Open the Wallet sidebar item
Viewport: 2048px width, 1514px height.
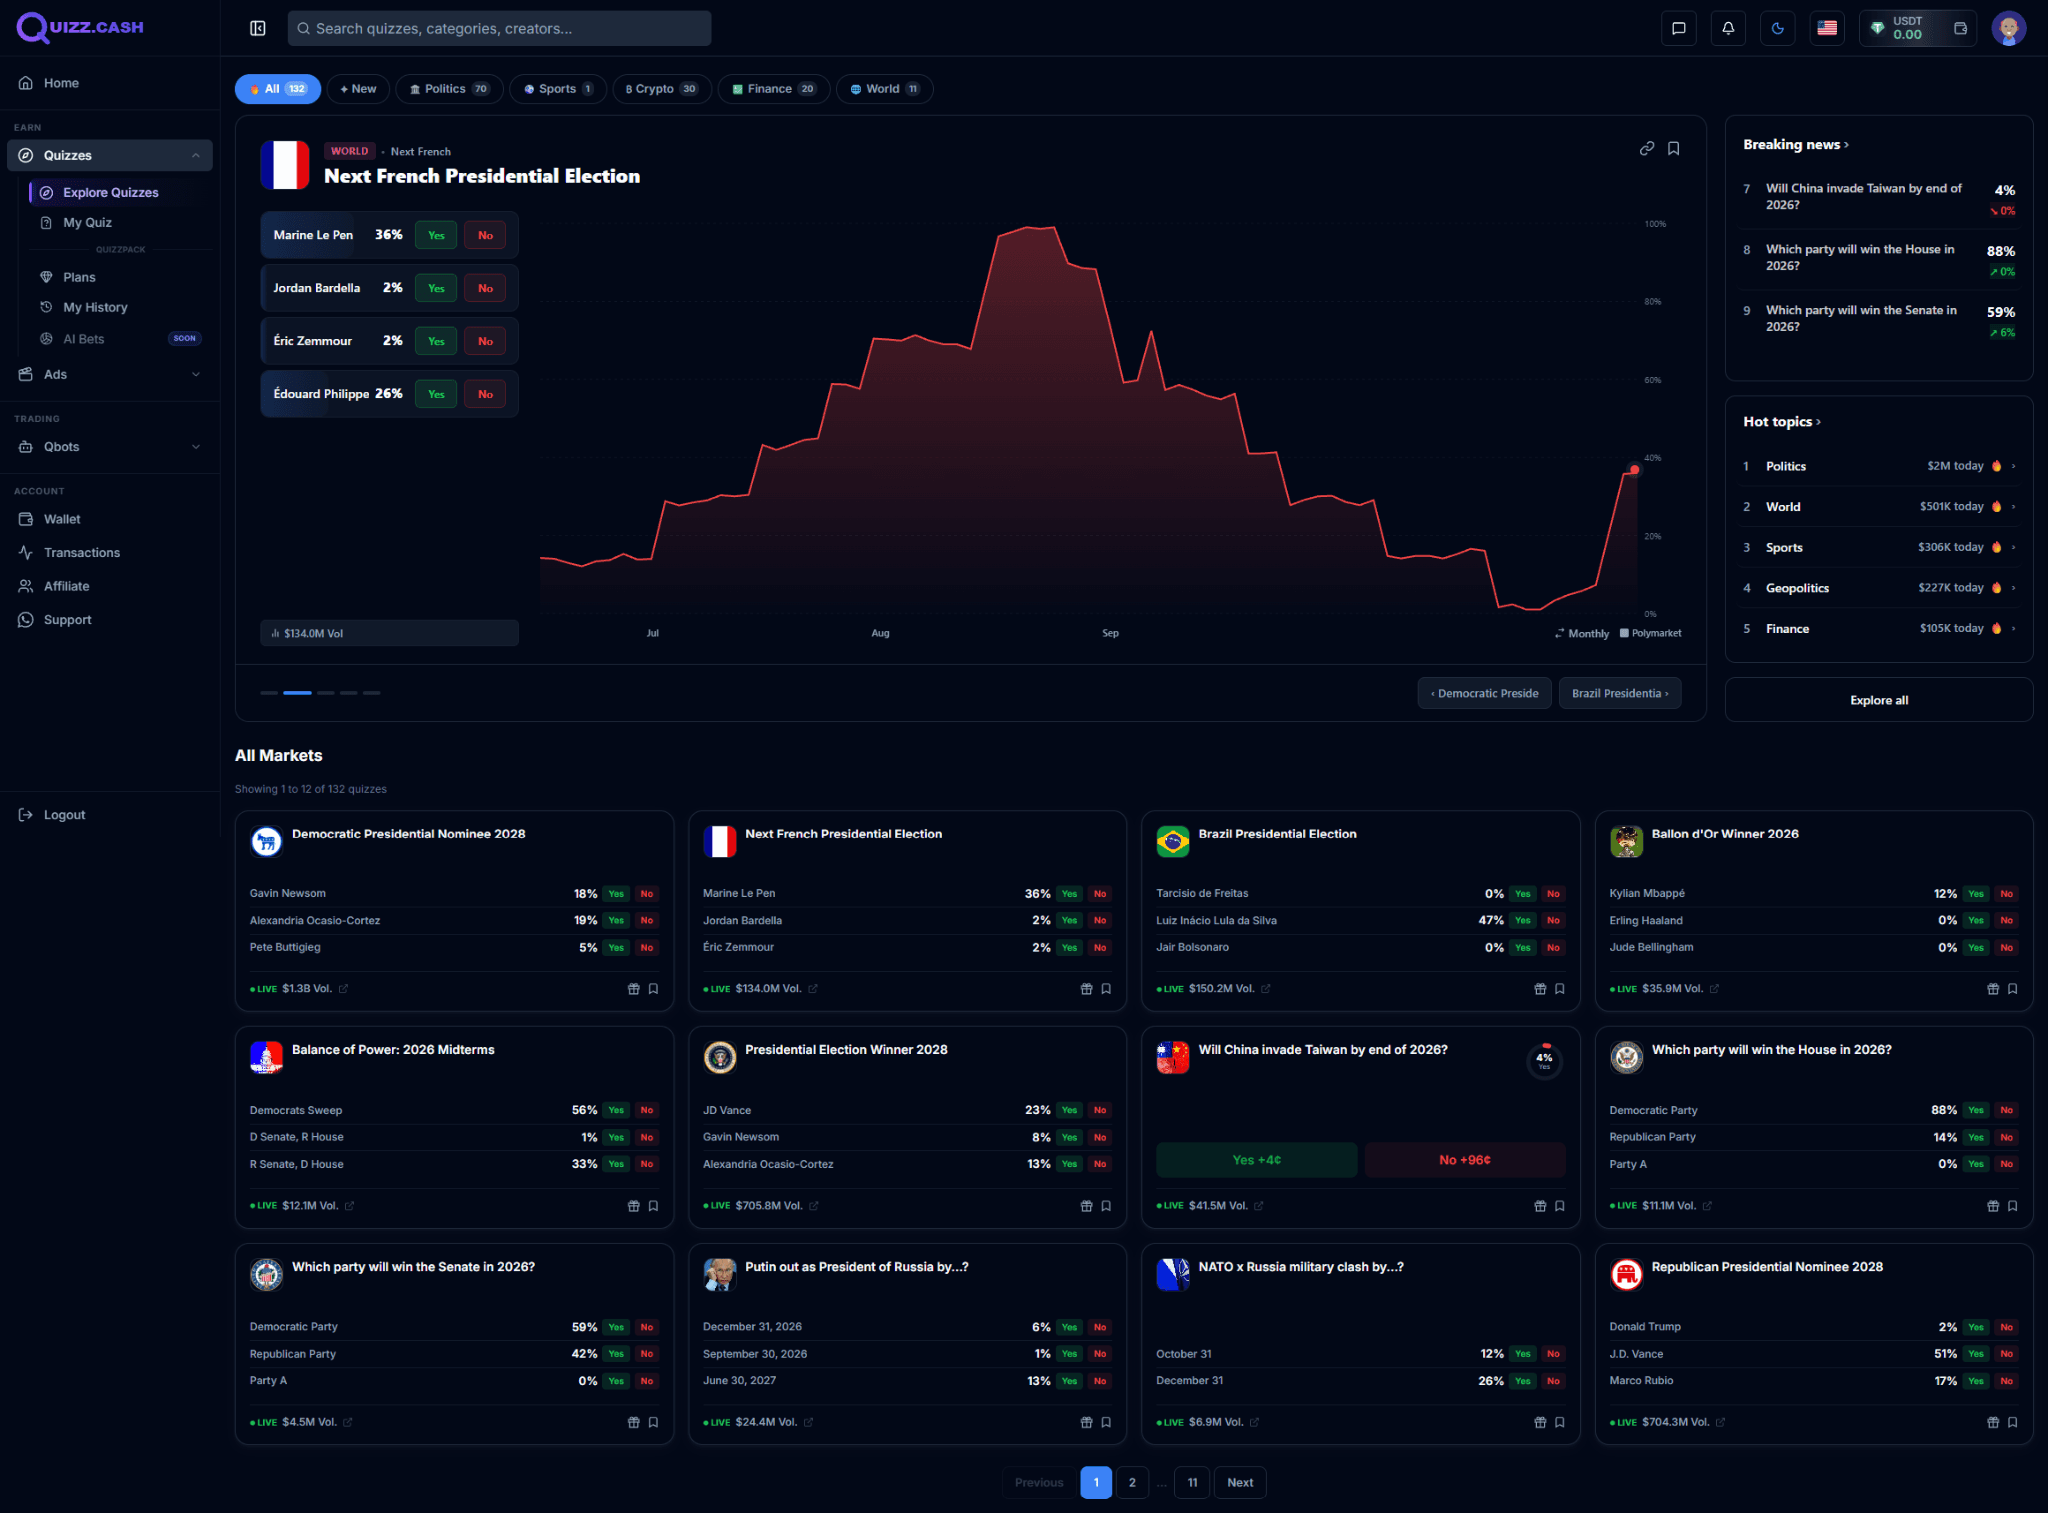coord(62,519)
